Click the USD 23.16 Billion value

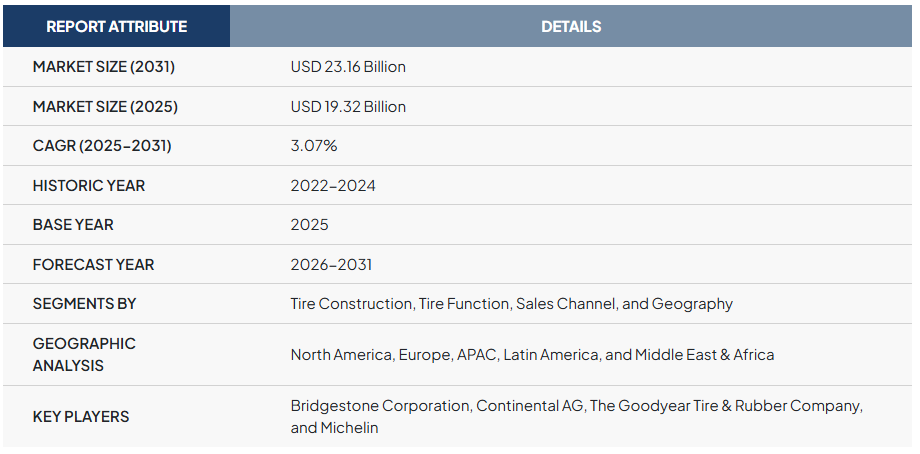(348, 67)
